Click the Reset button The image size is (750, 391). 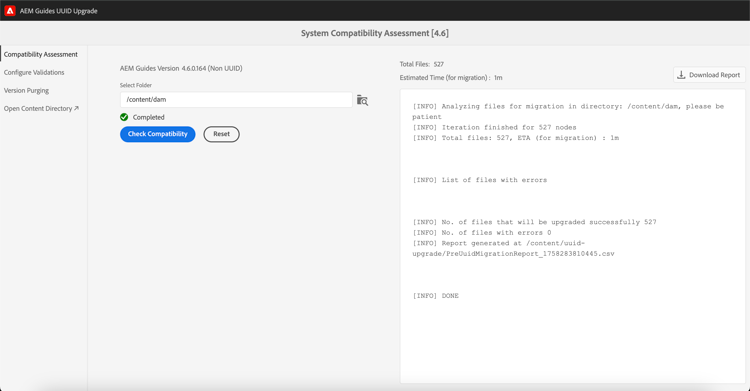pyautogui.click(x=221, y=134)
